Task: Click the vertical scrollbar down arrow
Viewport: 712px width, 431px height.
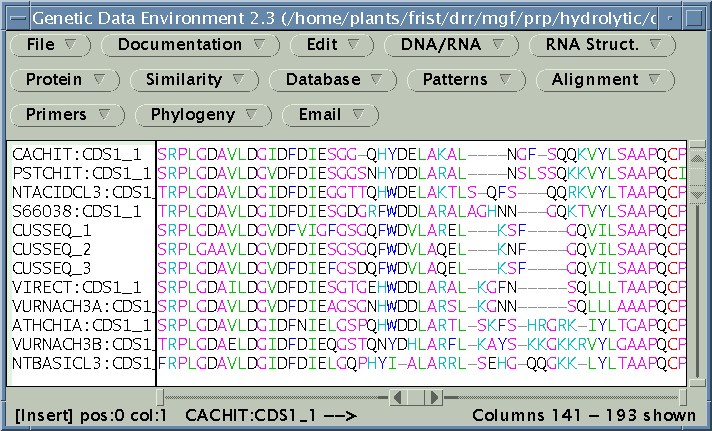Action: click(x=697, y=194)
